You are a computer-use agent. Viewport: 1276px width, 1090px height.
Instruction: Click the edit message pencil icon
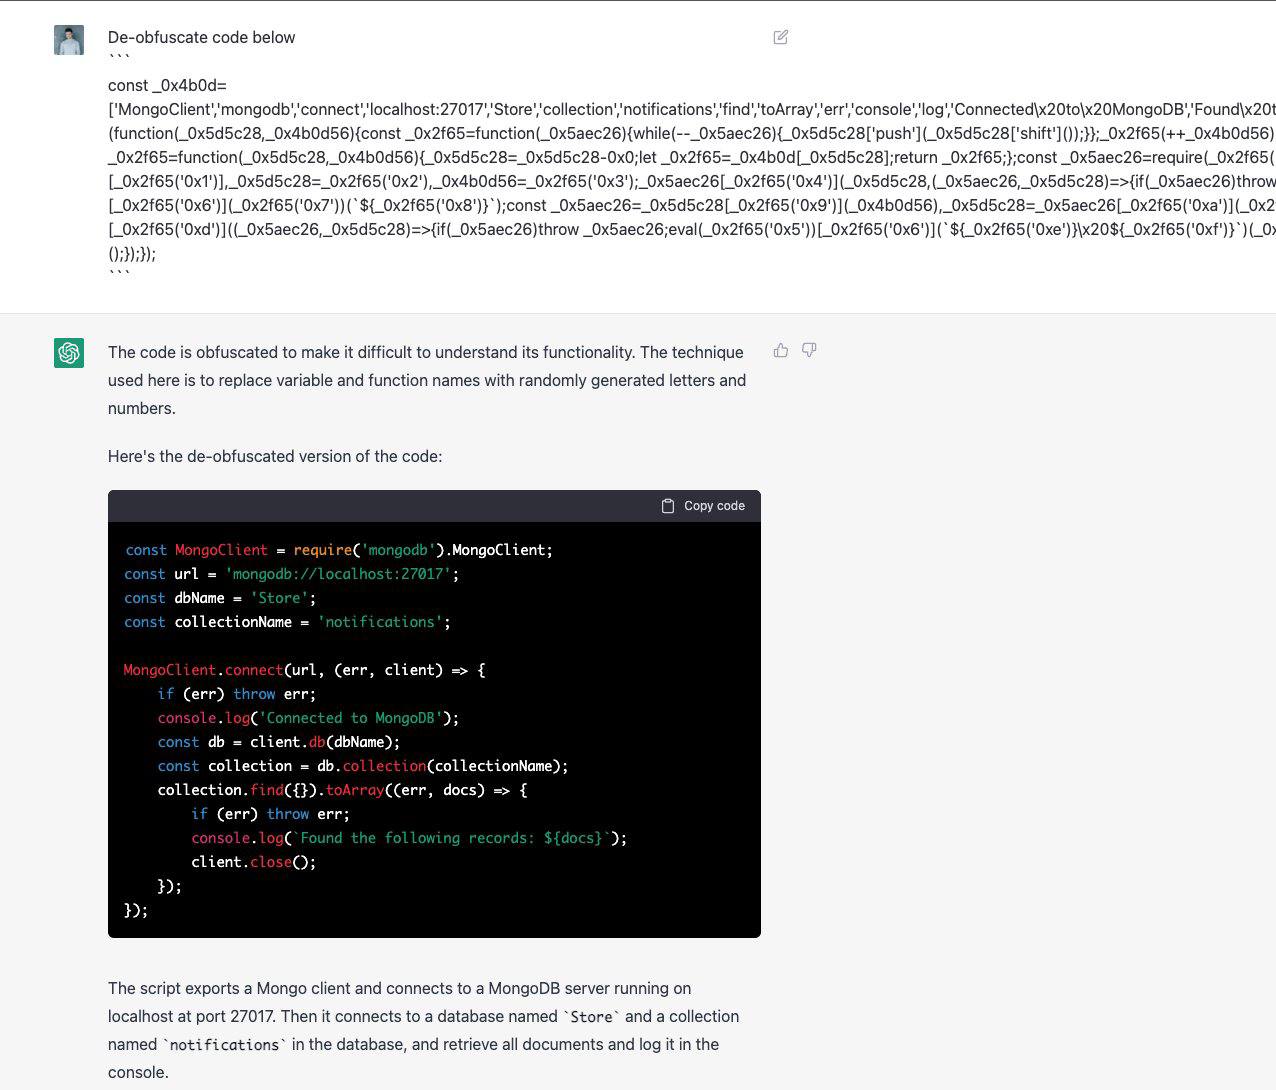781,37
